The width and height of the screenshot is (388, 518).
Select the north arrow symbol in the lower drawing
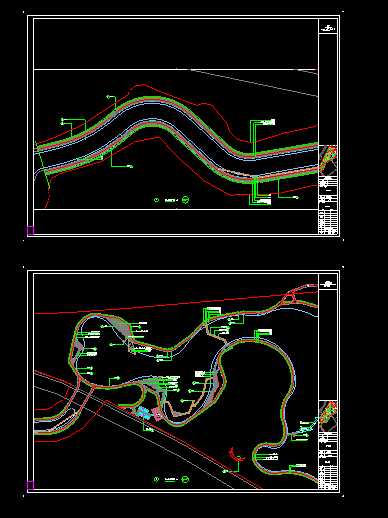186,479
